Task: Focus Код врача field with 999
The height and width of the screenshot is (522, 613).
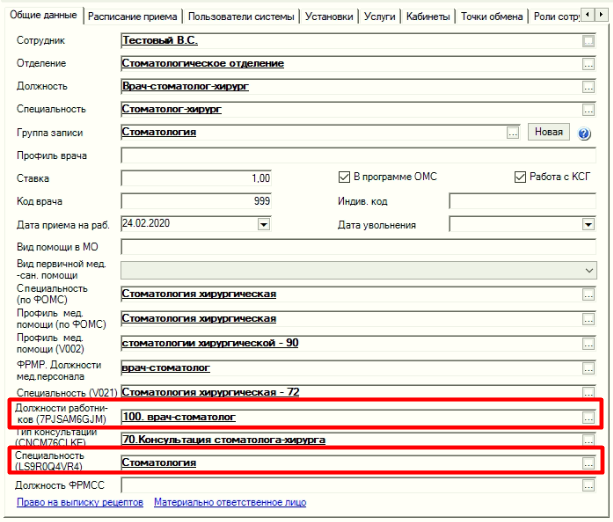Action: [x=196, y=201]
